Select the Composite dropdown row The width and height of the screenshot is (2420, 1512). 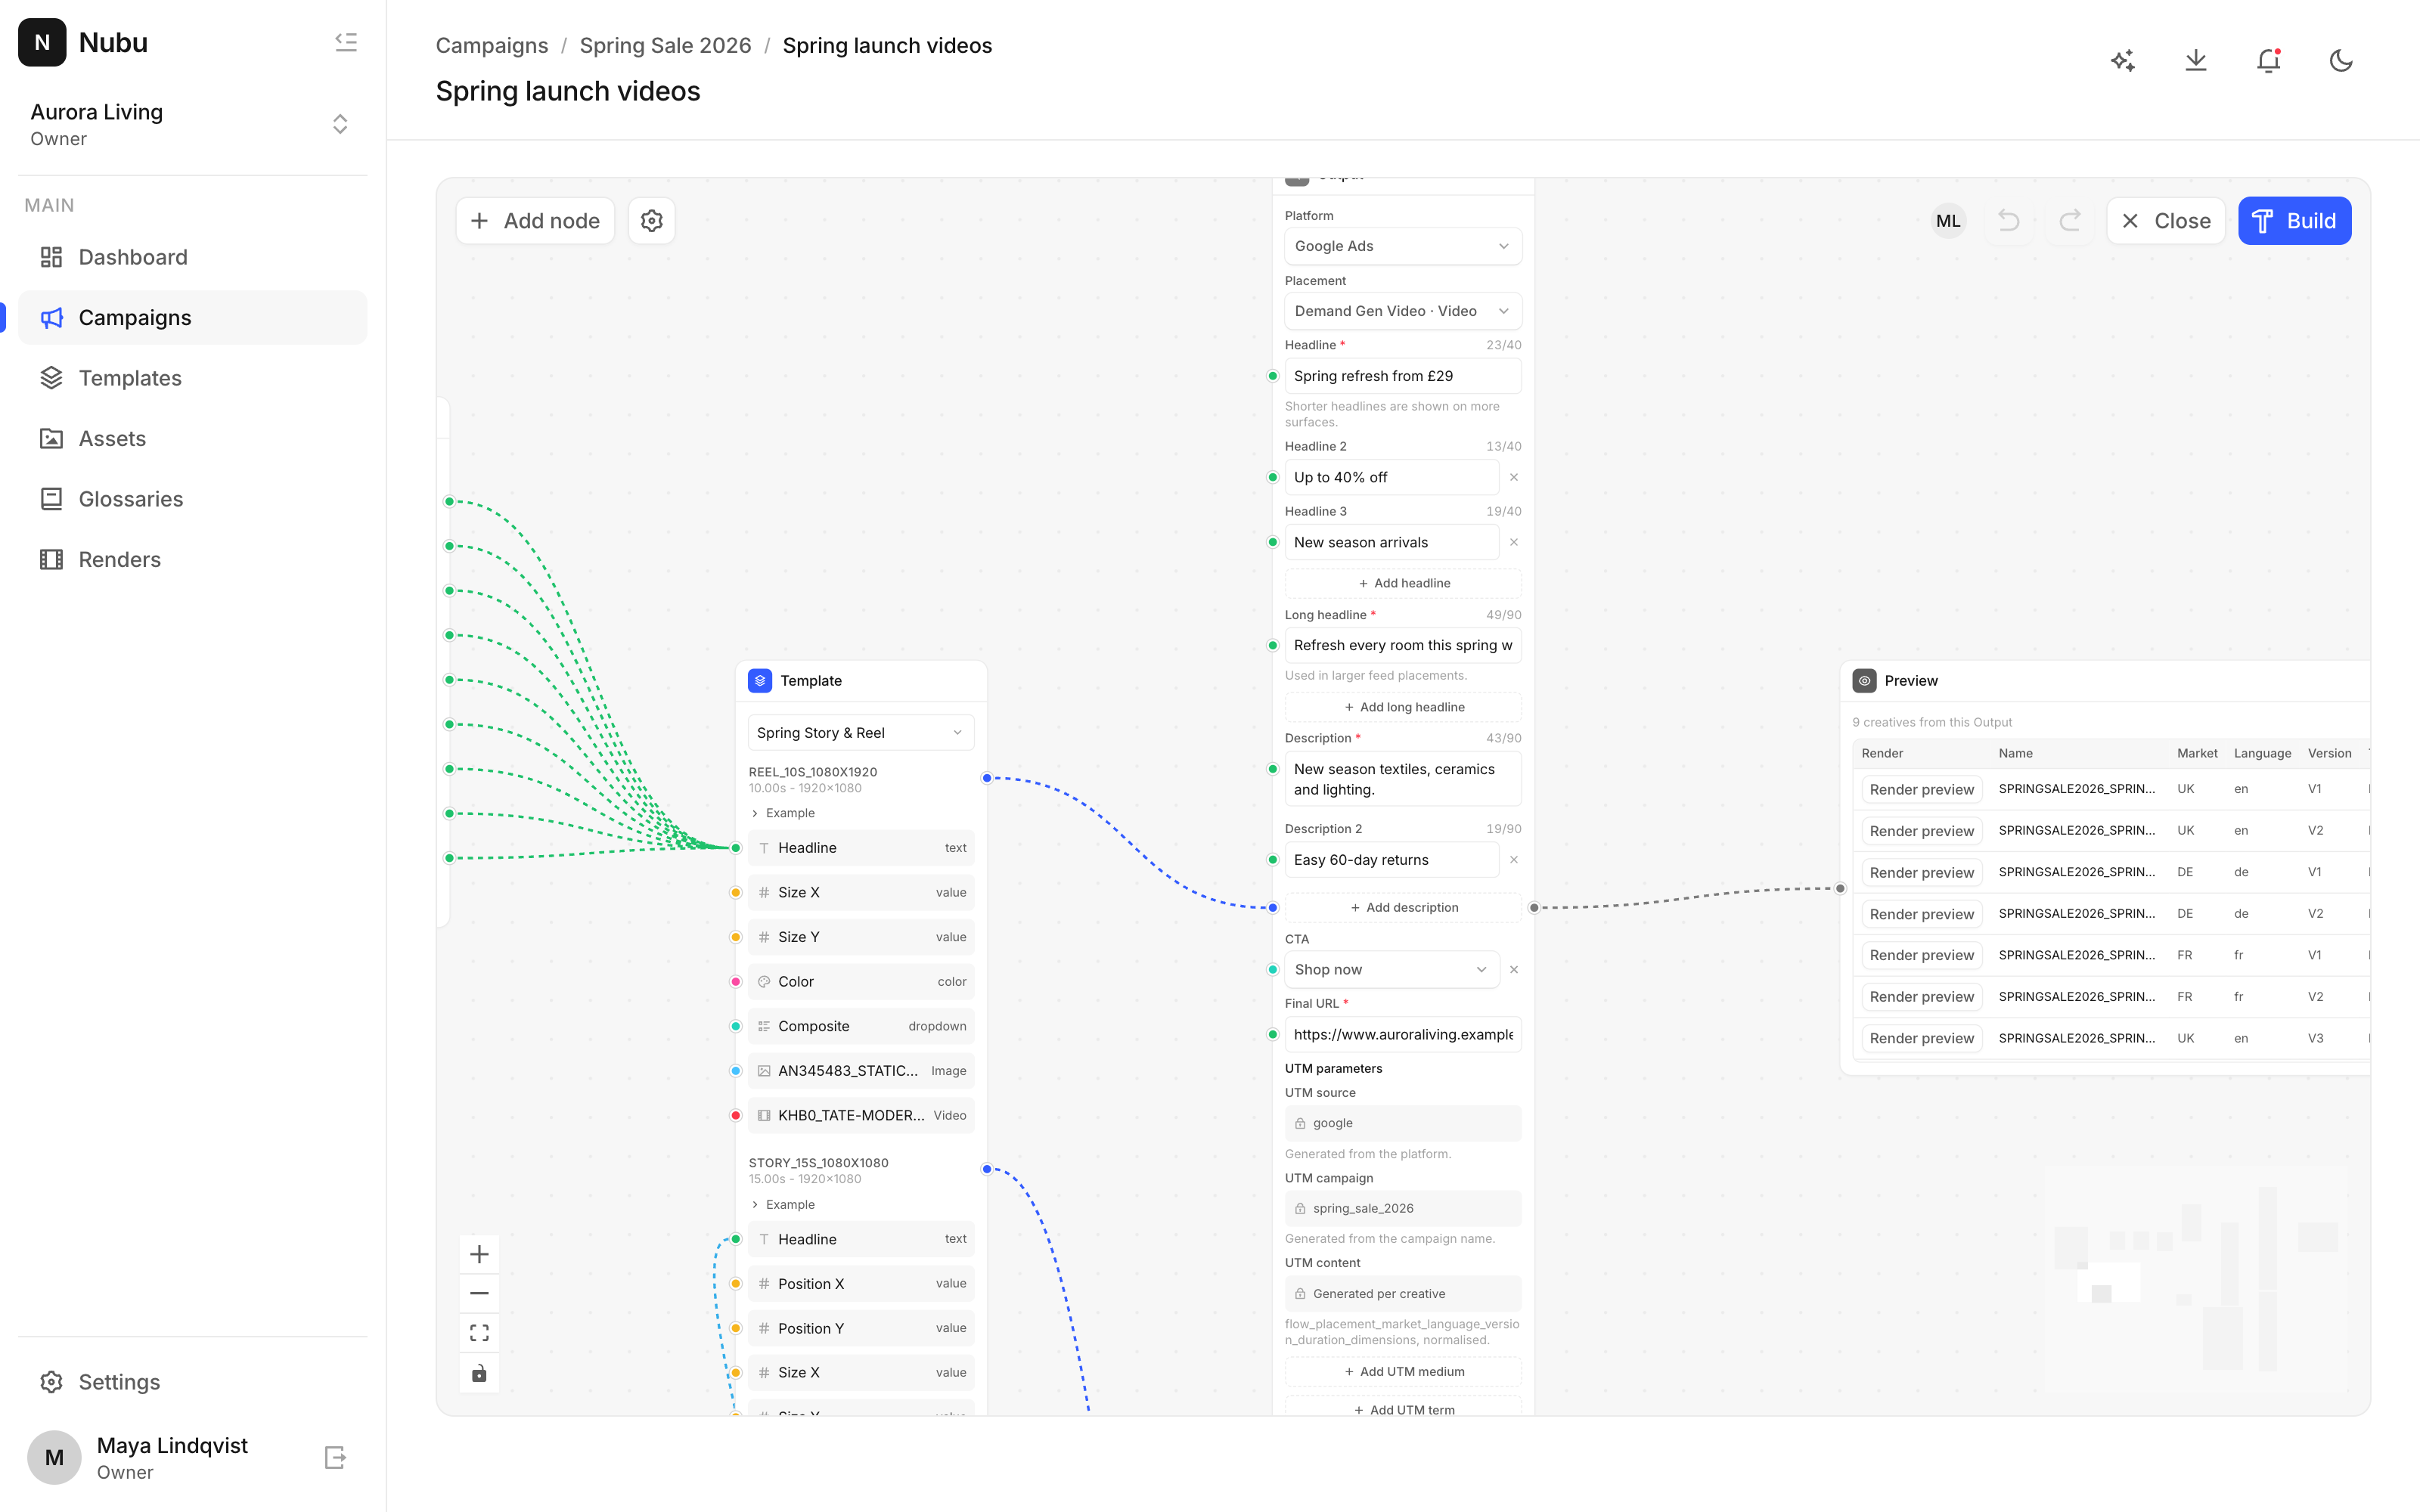(861, 1027)
